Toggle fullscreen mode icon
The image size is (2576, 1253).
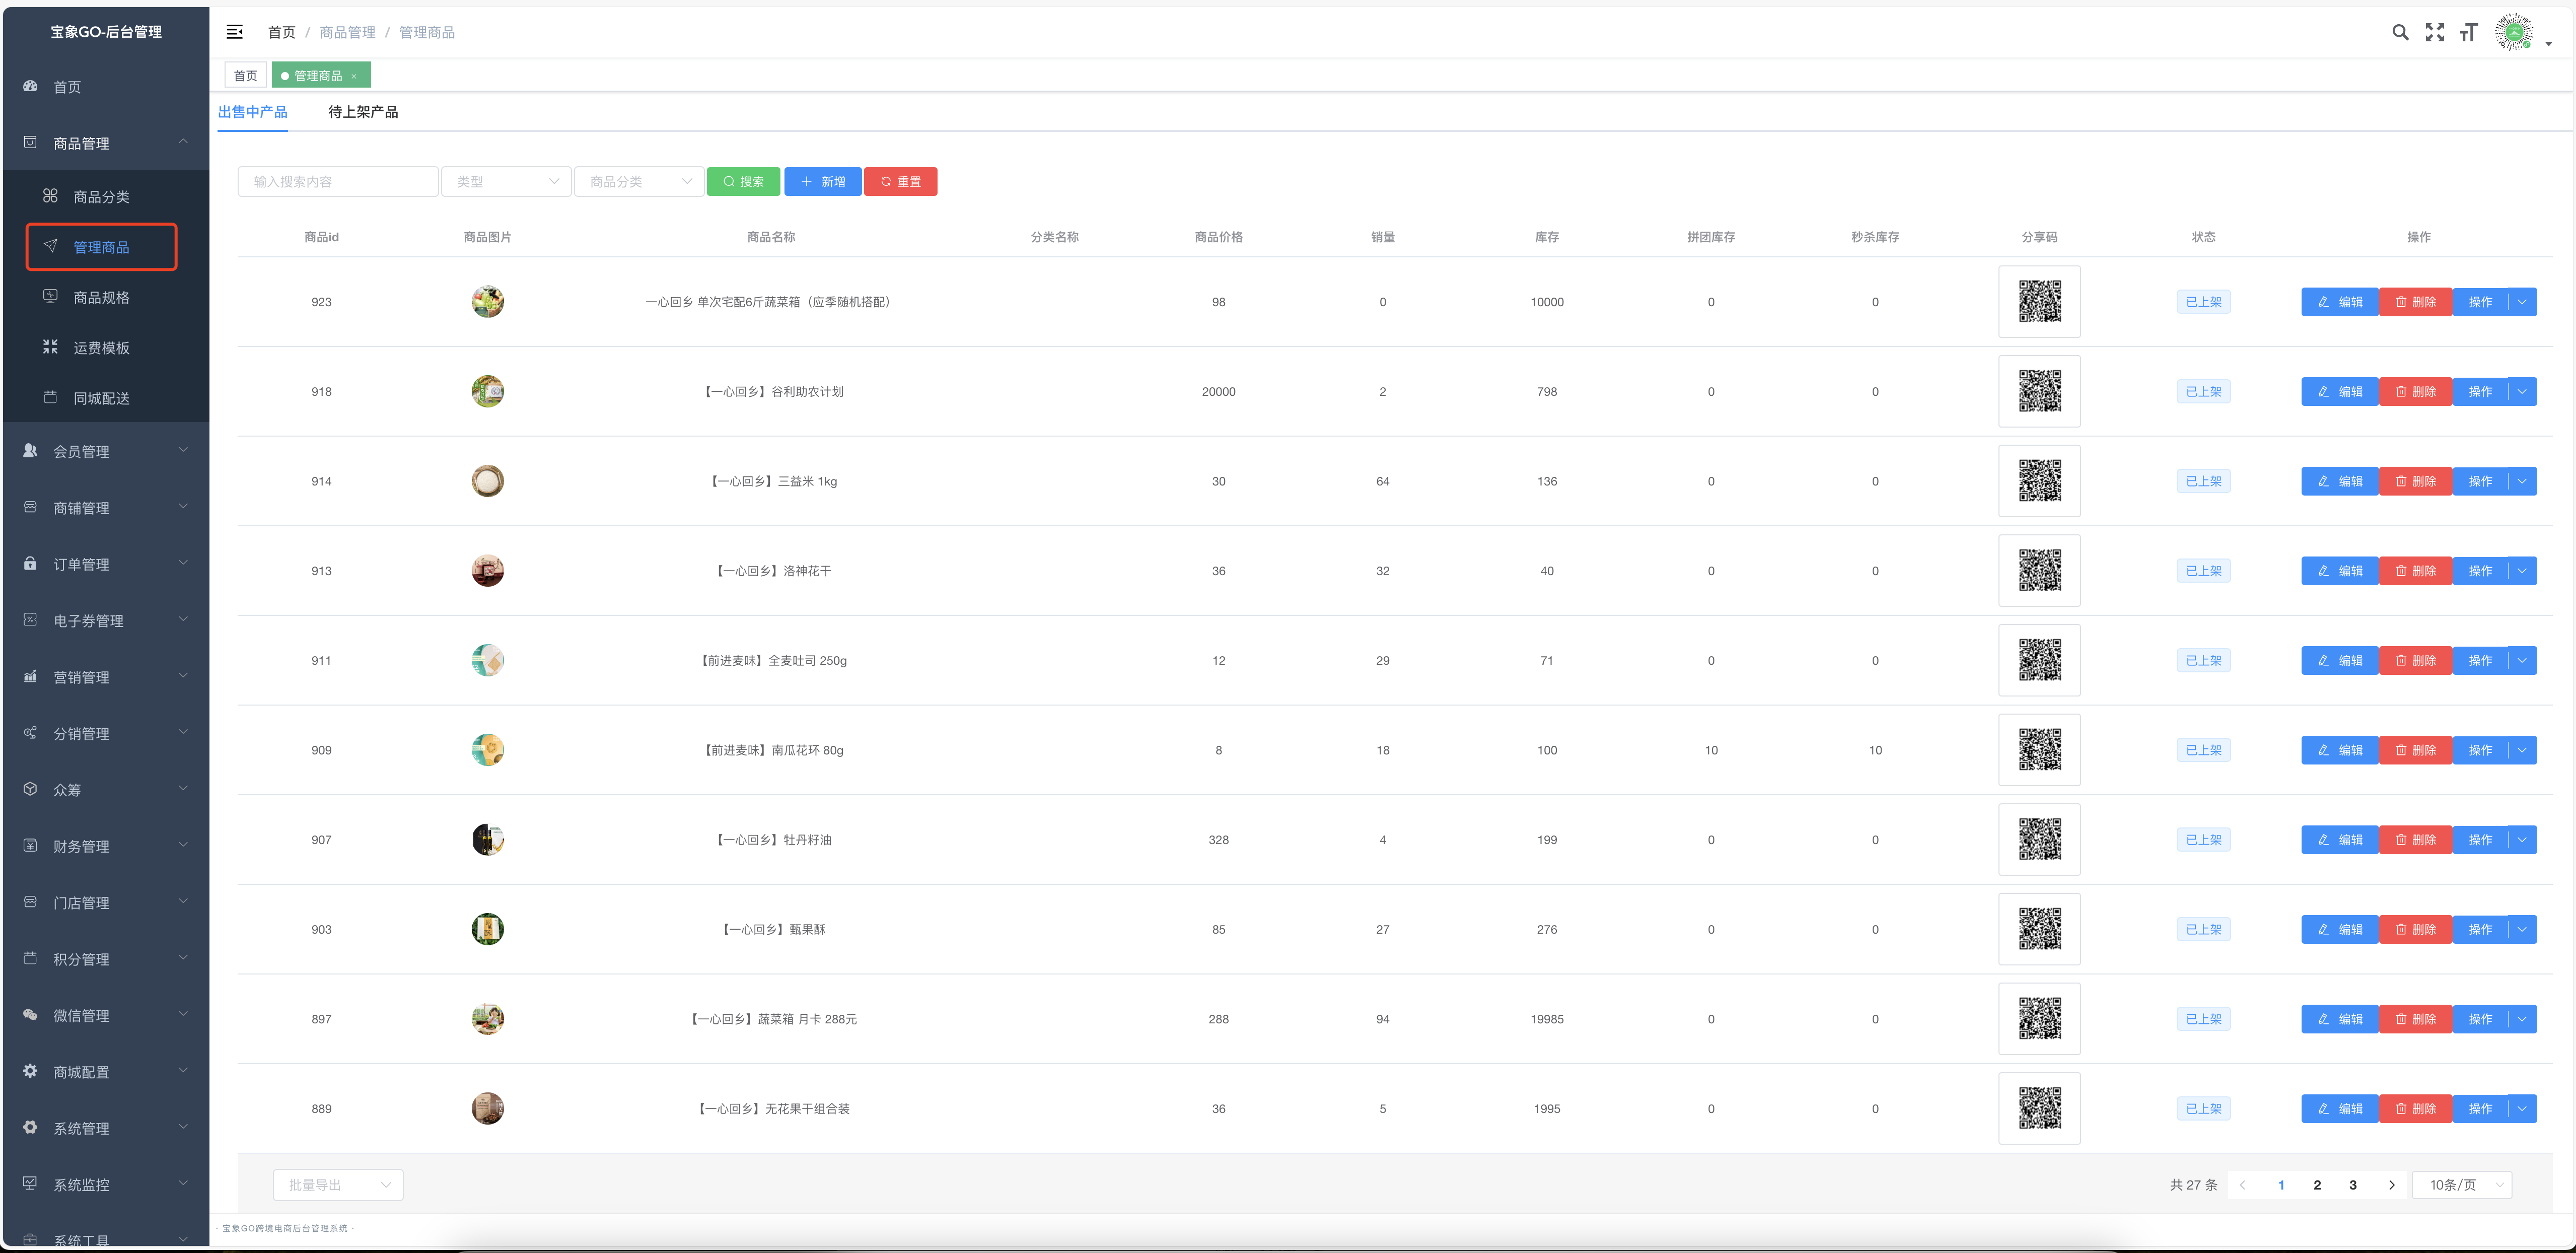tap(2434, 32)
